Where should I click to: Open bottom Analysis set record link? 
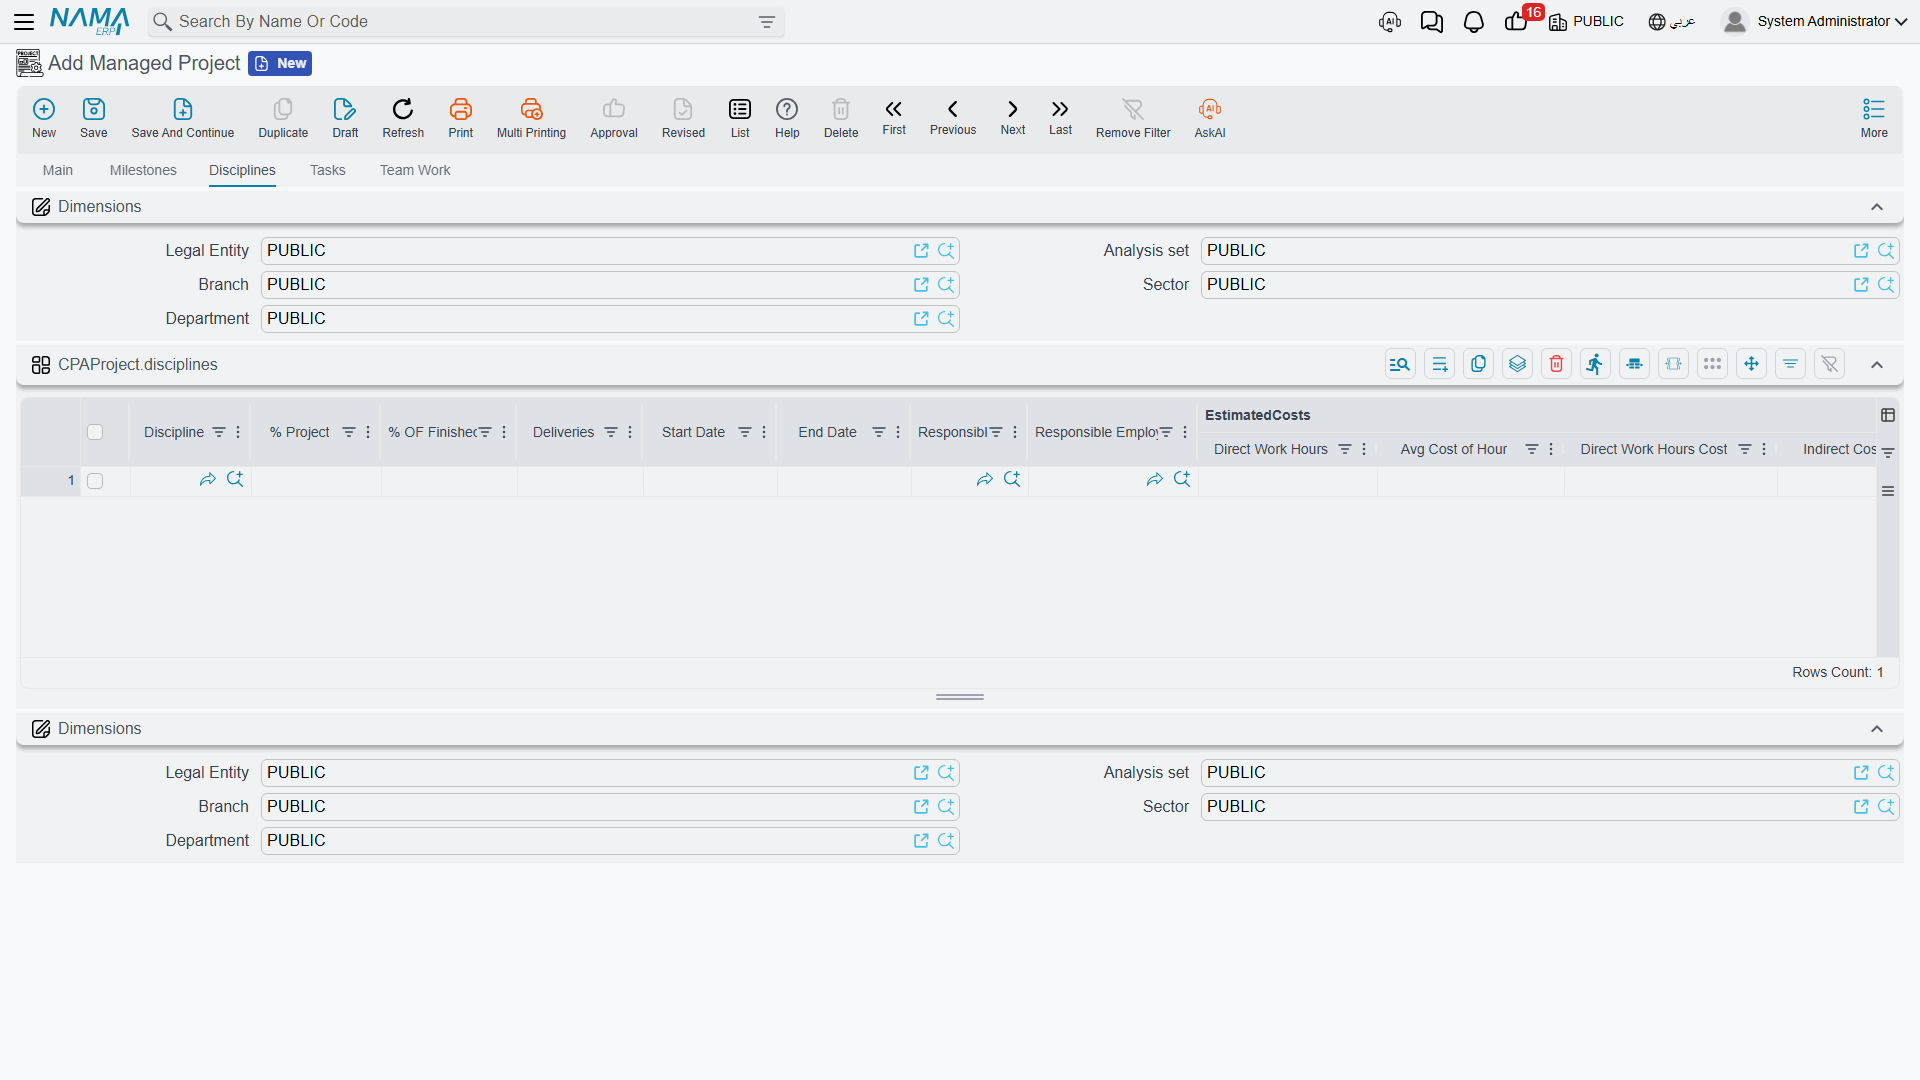tap(1861, 773)
